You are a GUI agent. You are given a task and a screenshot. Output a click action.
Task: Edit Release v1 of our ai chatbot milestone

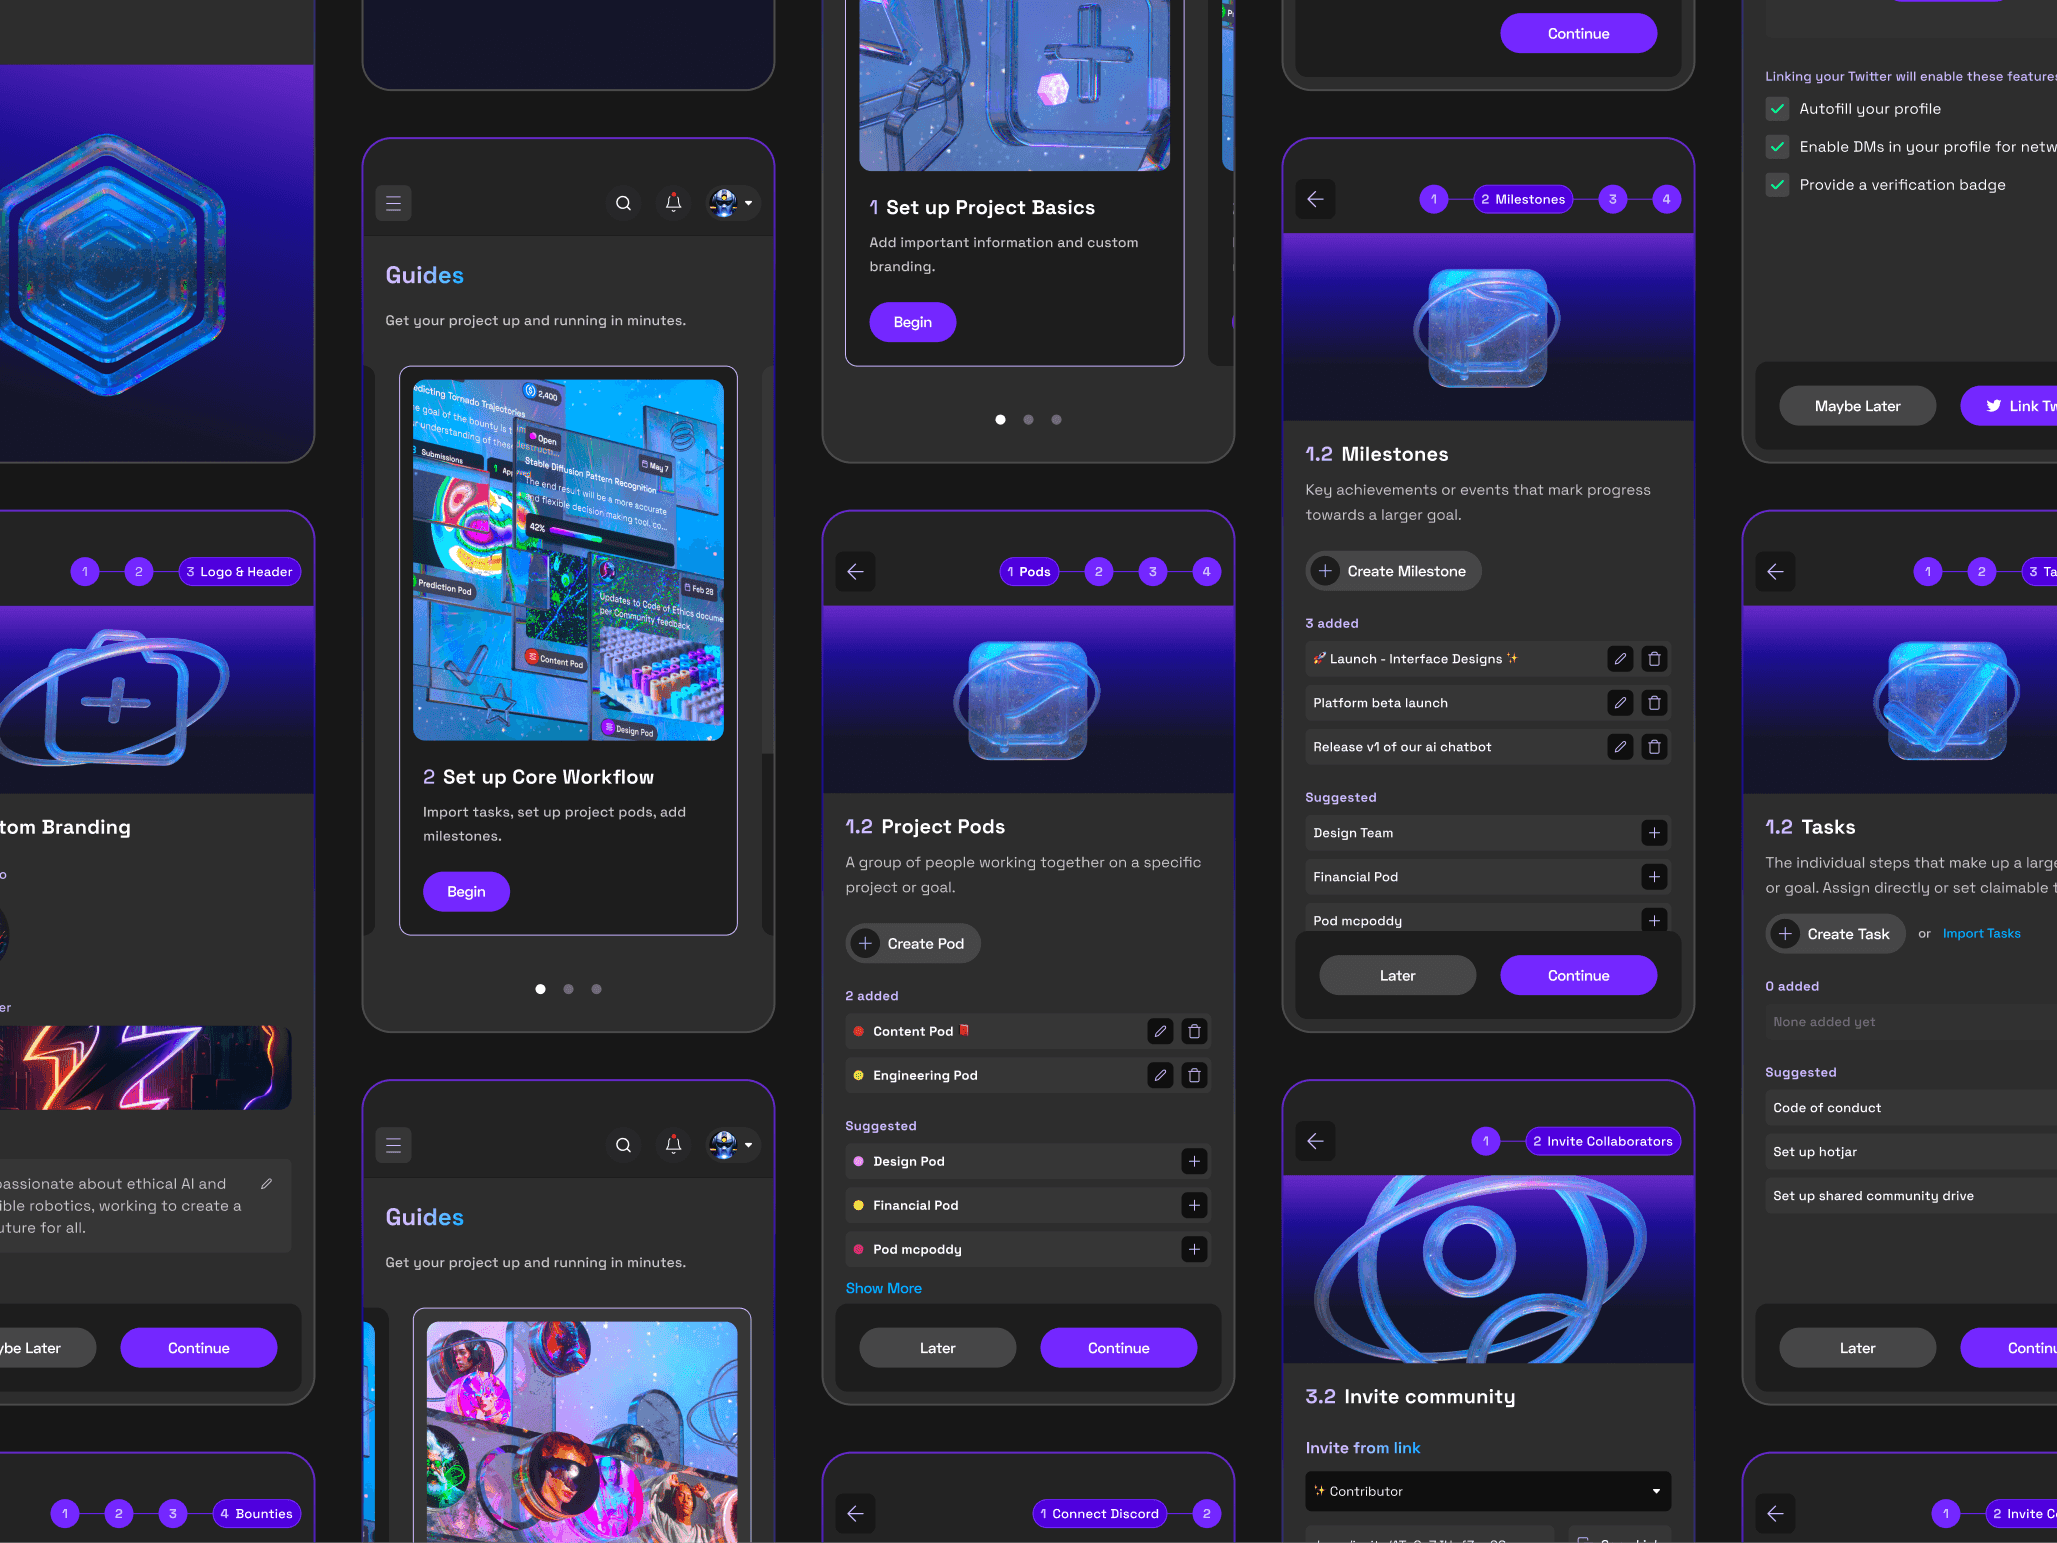tap(1620, 747)
